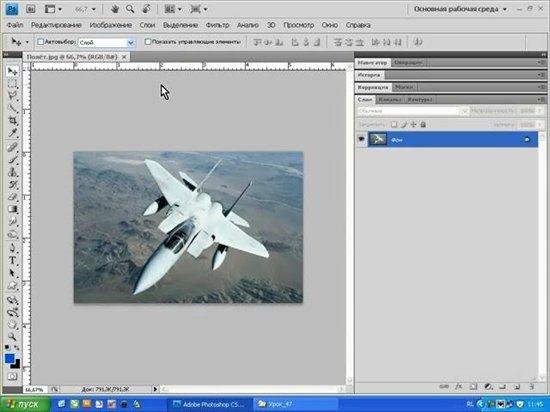Select the History Brush tool
Image resolution: width=550 pixels, height=412 pixels.
pos(12,184)
